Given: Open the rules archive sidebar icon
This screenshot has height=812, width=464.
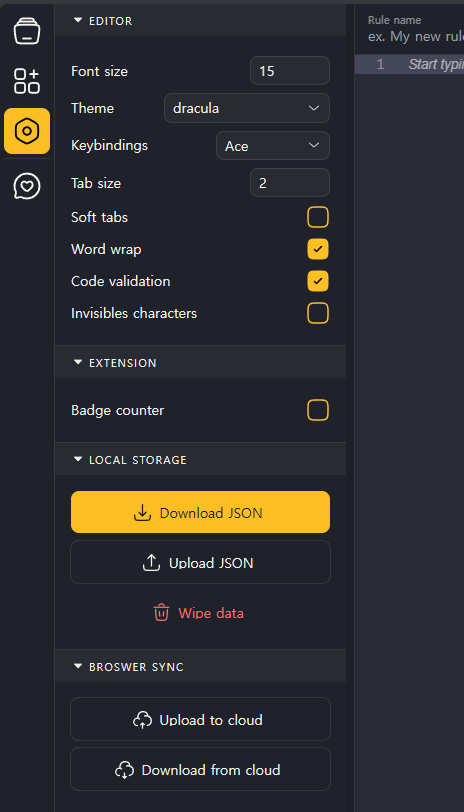Looking at the screenshot, I should (x=27, y=31).
